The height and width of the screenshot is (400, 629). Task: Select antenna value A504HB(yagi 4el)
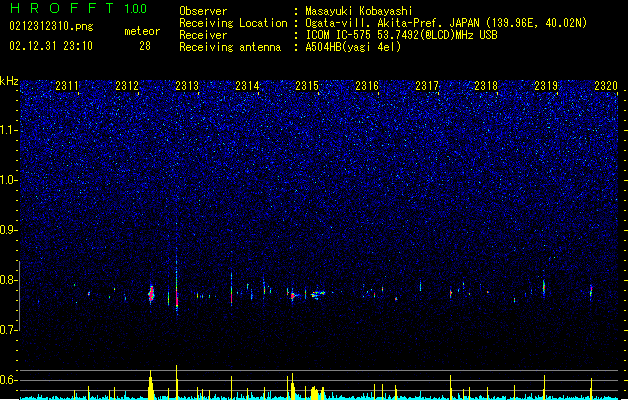[x=353, y=47]
